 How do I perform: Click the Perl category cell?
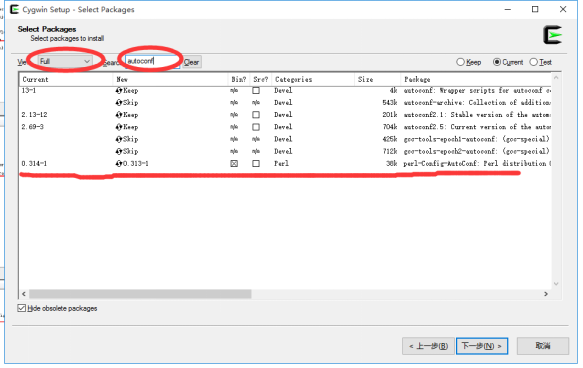[x=281, y=164]
